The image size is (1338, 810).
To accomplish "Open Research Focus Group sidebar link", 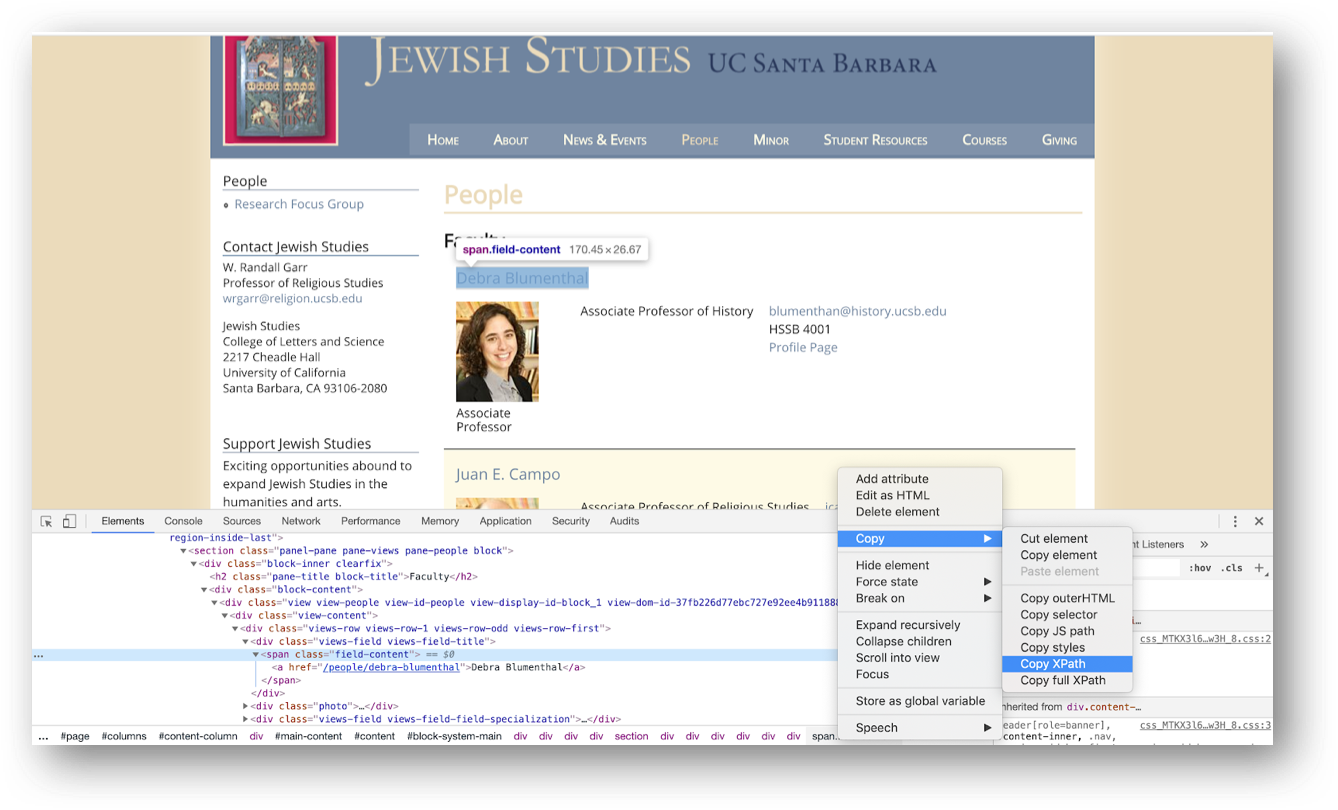I will click(x=299, y=204).
